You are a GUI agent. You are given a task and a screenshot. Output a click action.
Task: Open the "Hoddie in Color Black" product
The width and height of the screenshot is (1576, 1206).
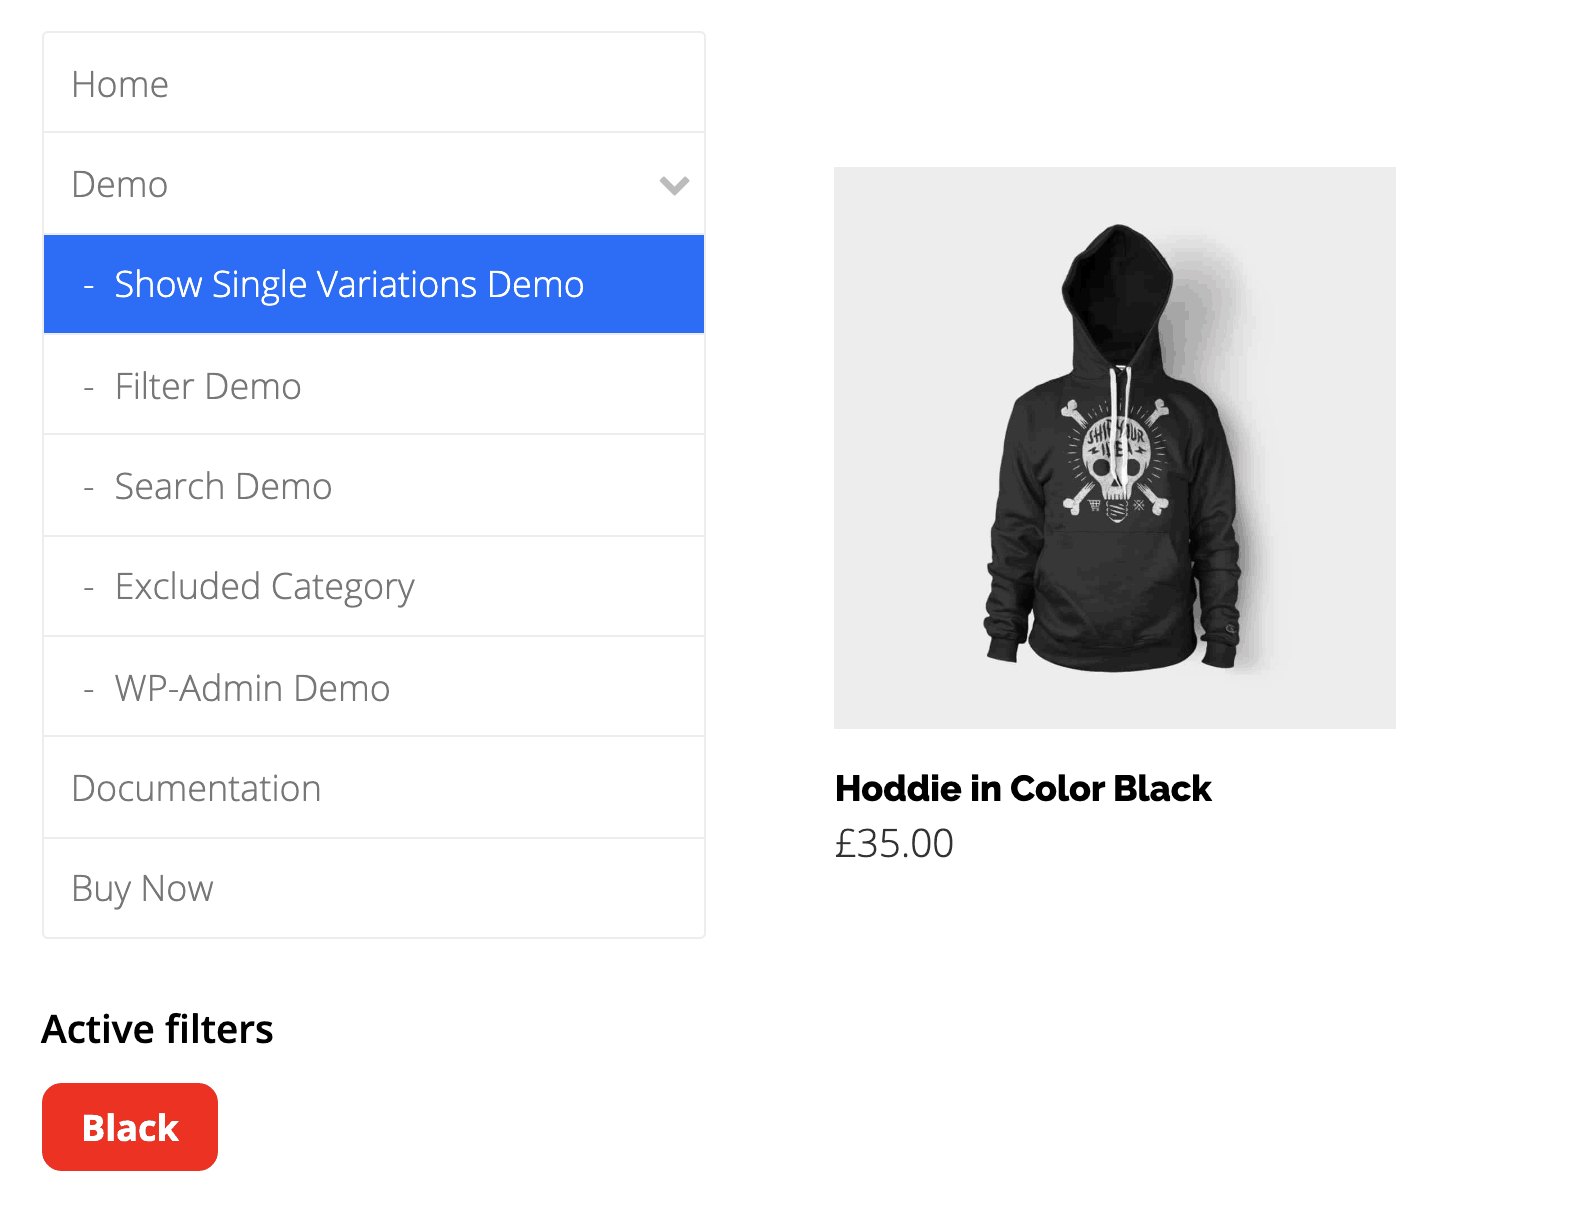[x=1023, y=789]
